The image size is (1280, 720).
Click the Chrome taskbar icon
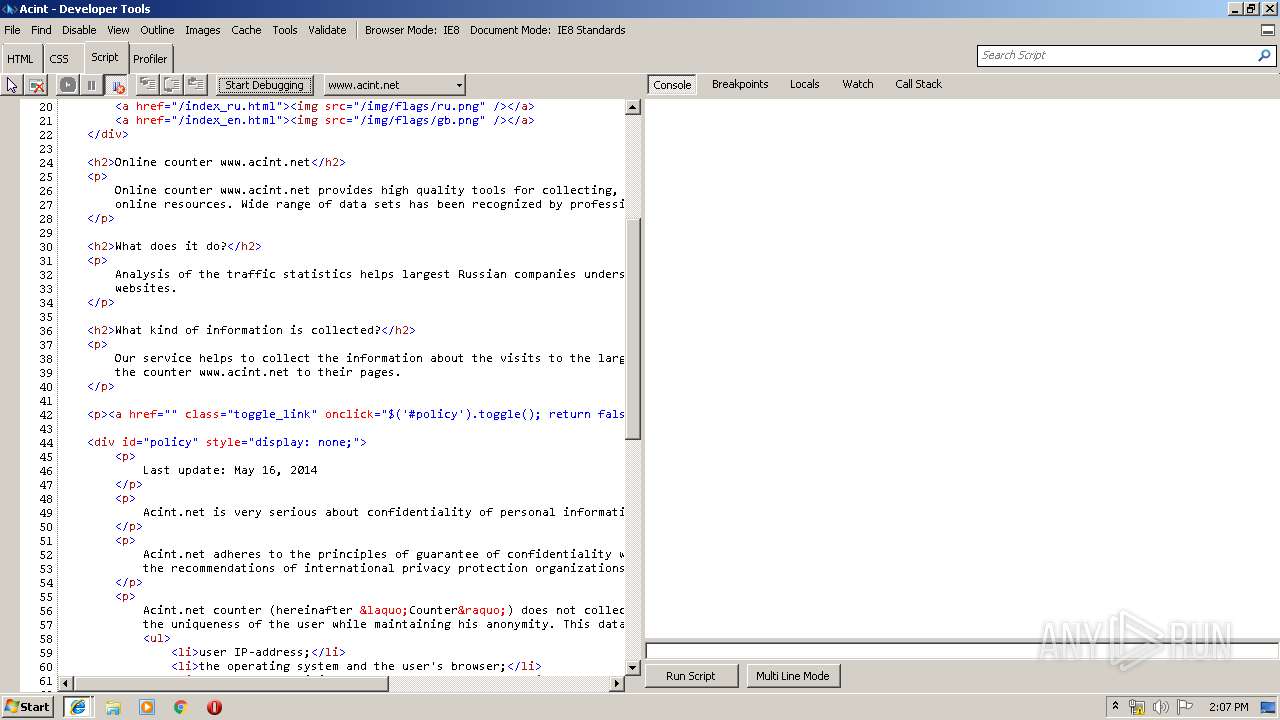tap(180, 707)
